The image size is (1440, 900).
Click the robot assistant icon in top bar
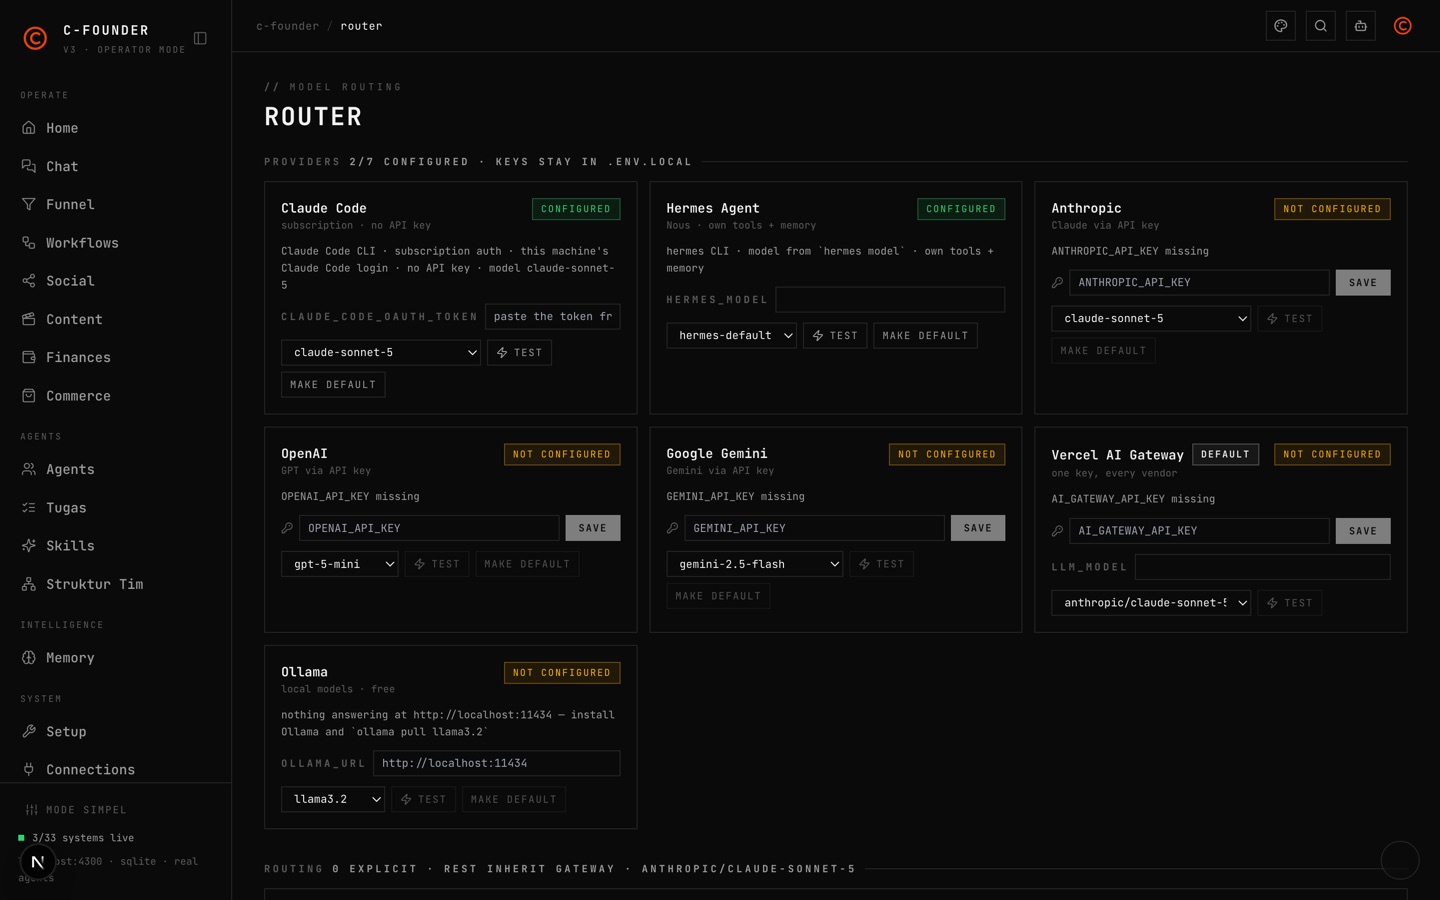[x=1360, y=26]
